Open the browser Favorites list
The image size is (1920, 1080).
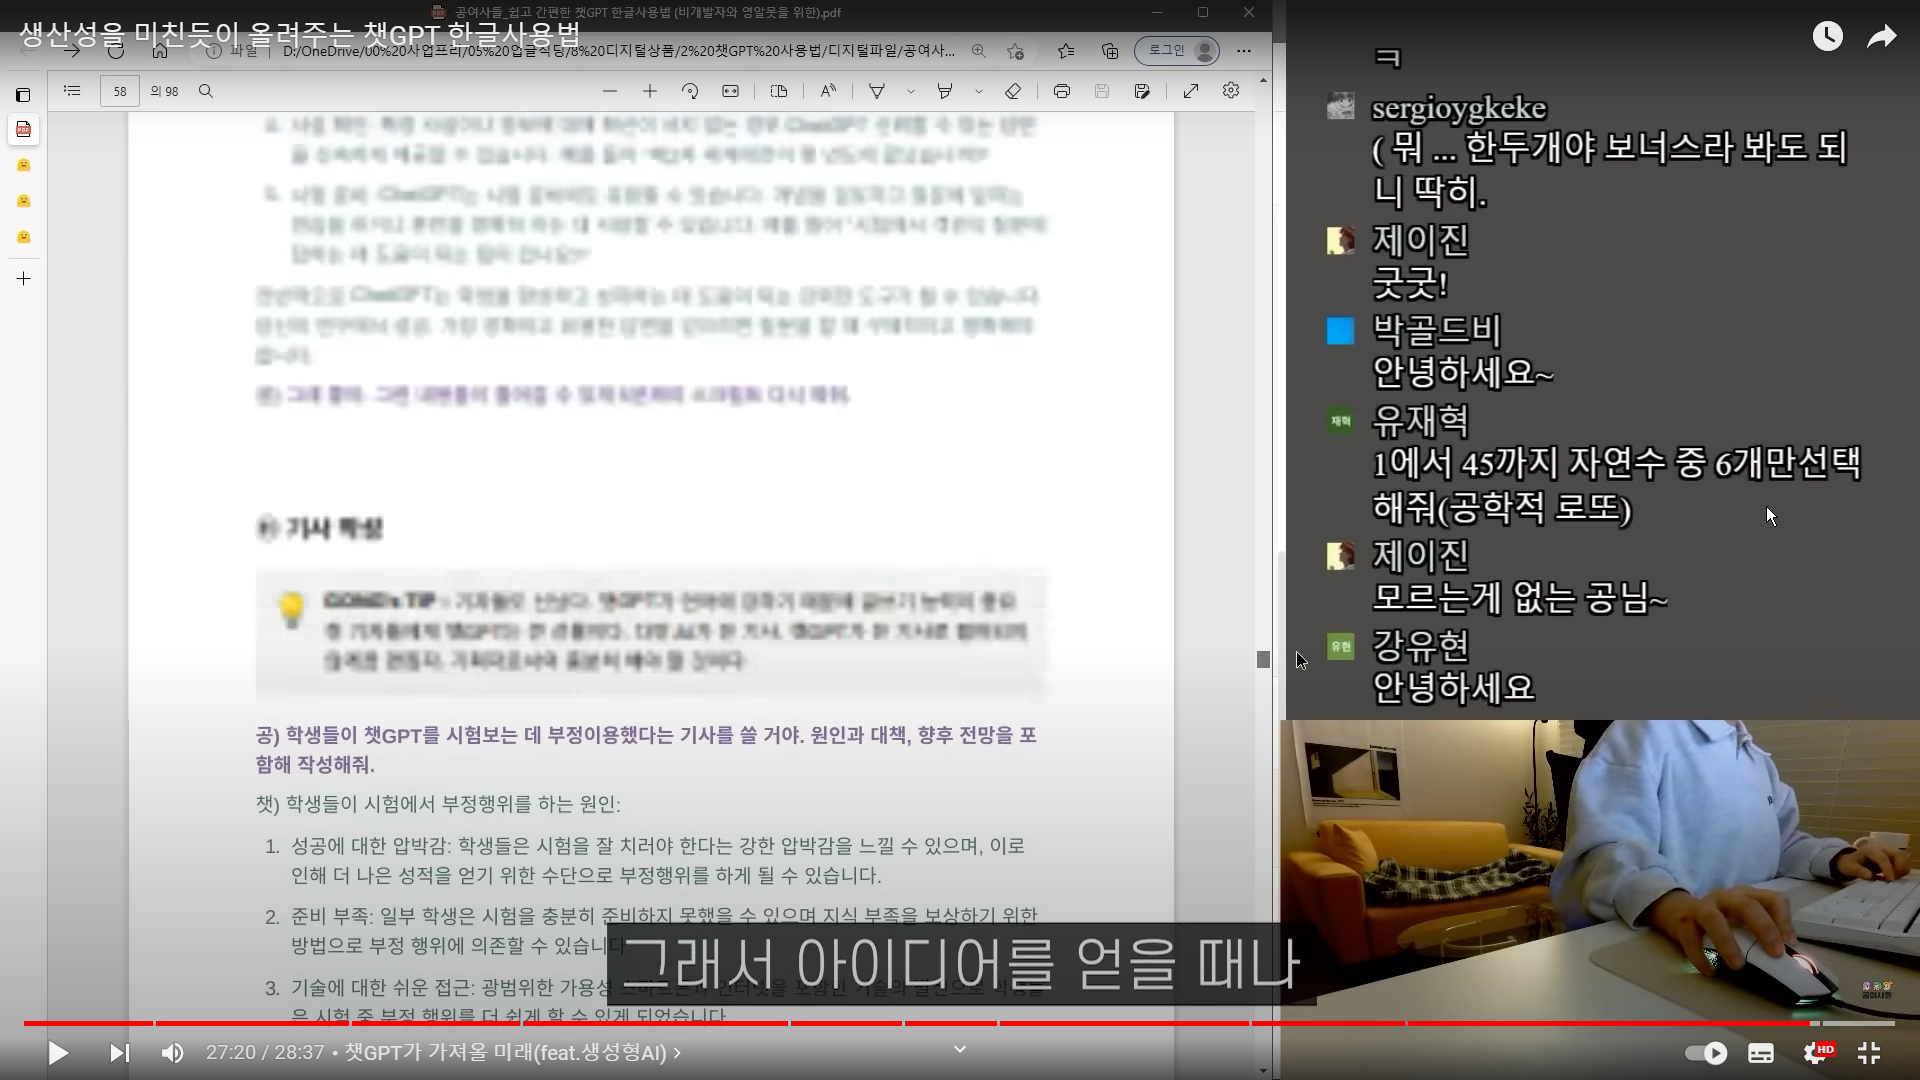pos(1066,50)
